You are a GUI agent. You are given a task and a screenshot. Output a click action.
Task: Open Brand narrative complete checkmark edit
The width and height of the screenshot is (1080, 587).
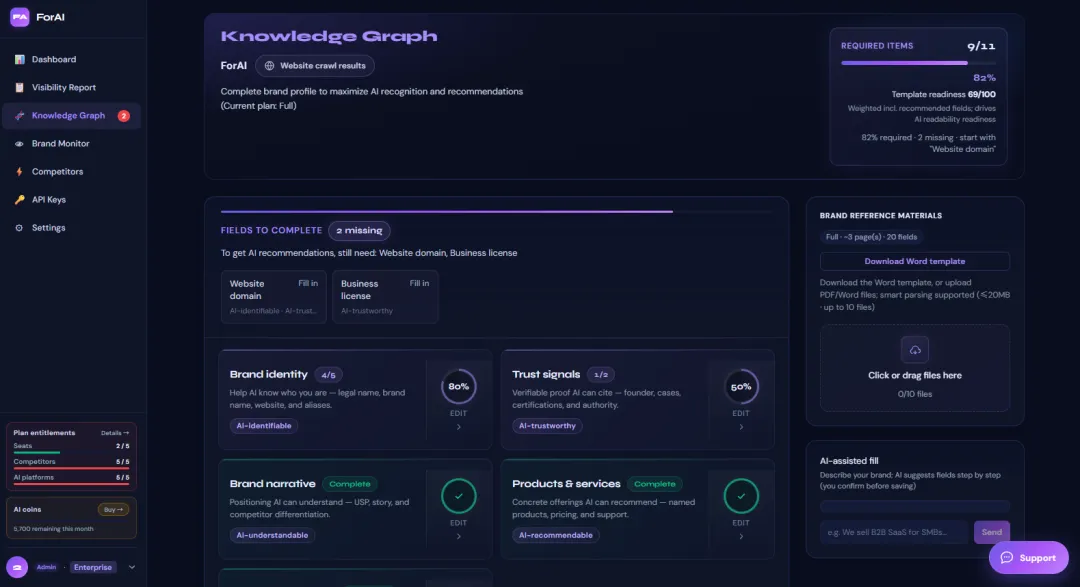[459, 496]
